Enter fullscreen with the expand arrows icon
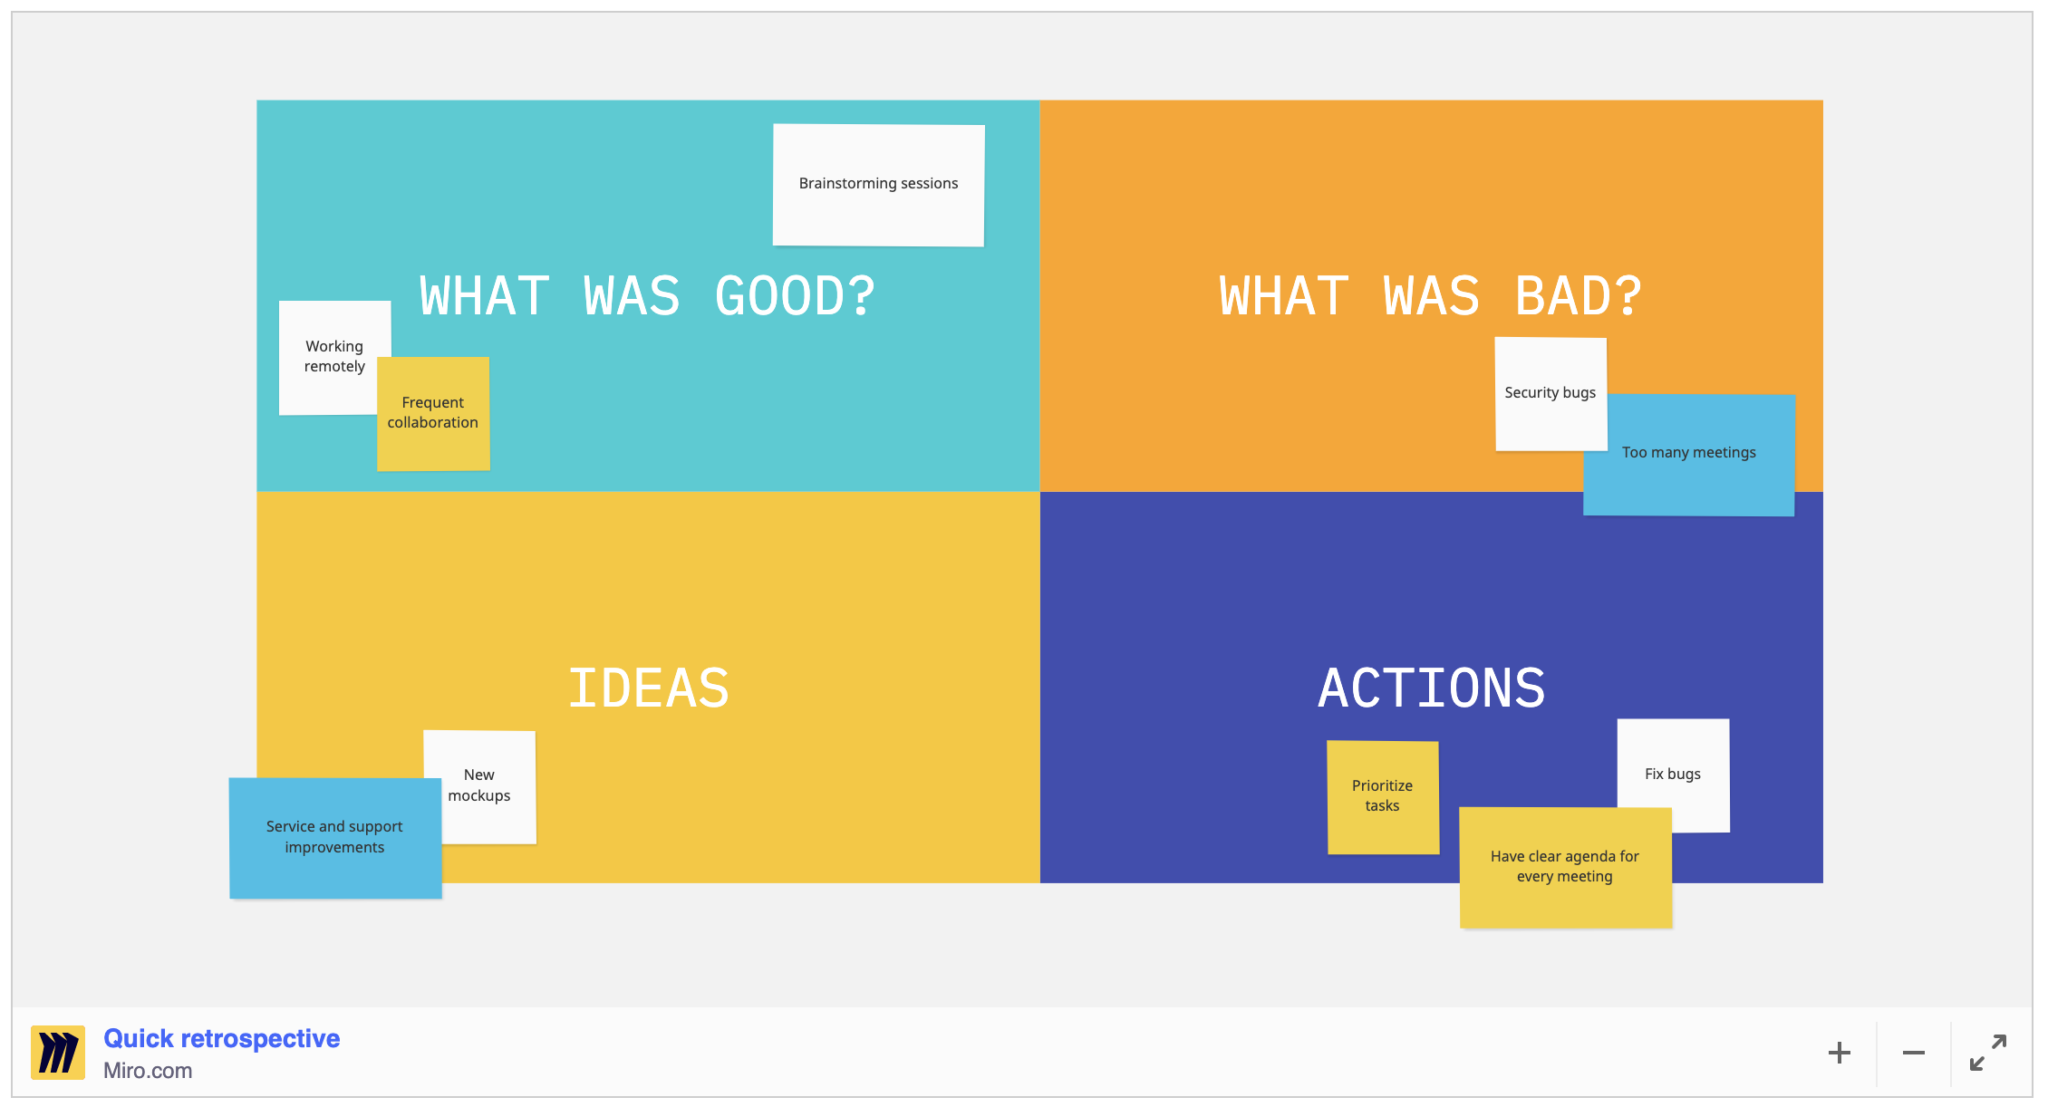2048x1107 pixels. coord(1987,1052)
